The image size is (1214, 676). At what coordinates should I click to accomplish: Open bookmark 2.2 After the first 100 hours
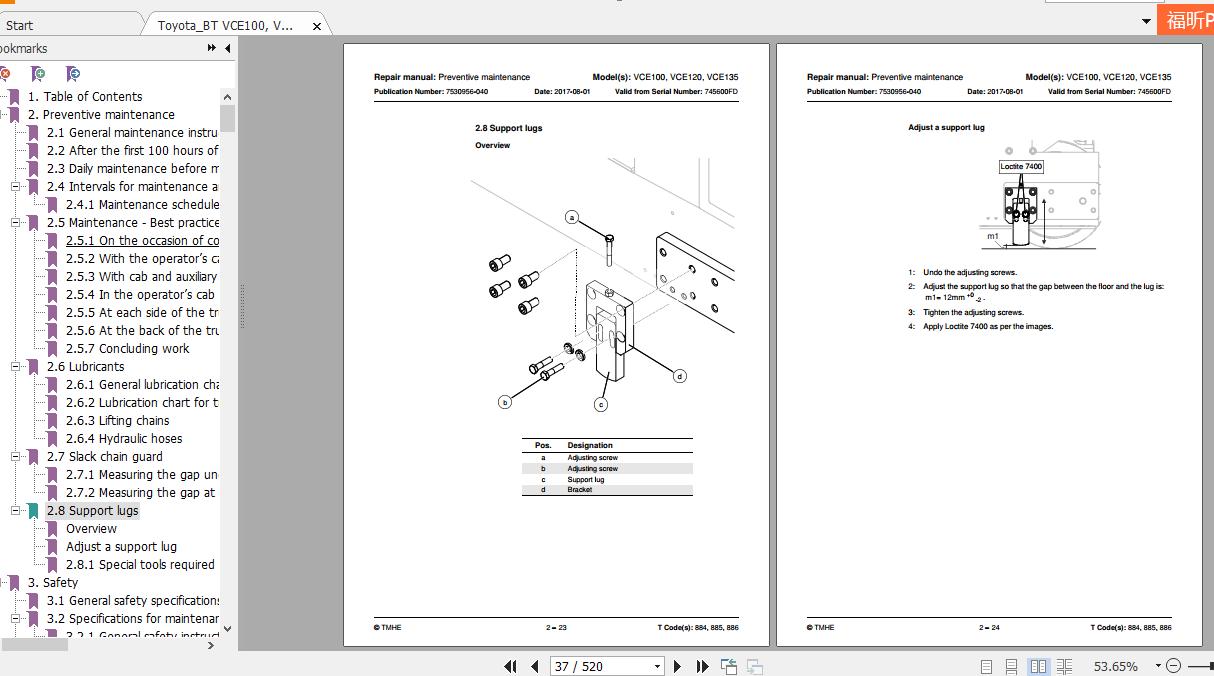[133, 151]
